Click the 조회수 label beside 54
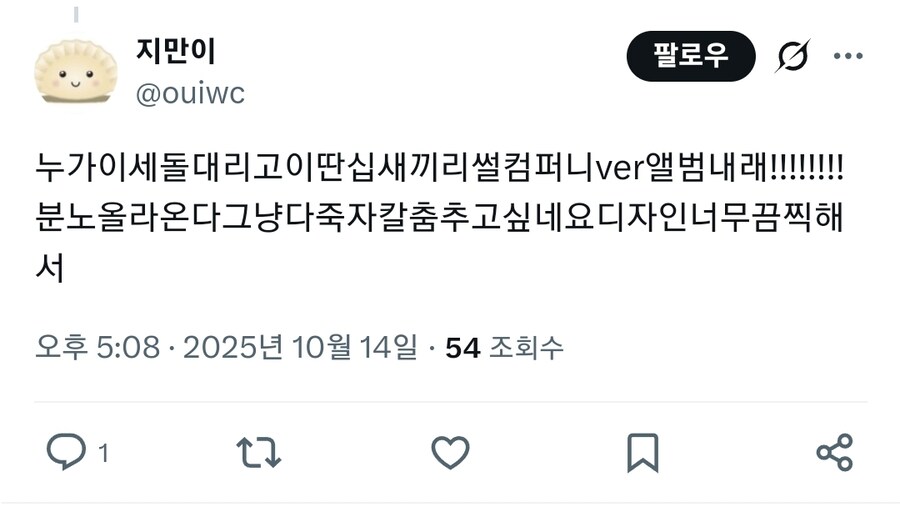 (526, 348)
